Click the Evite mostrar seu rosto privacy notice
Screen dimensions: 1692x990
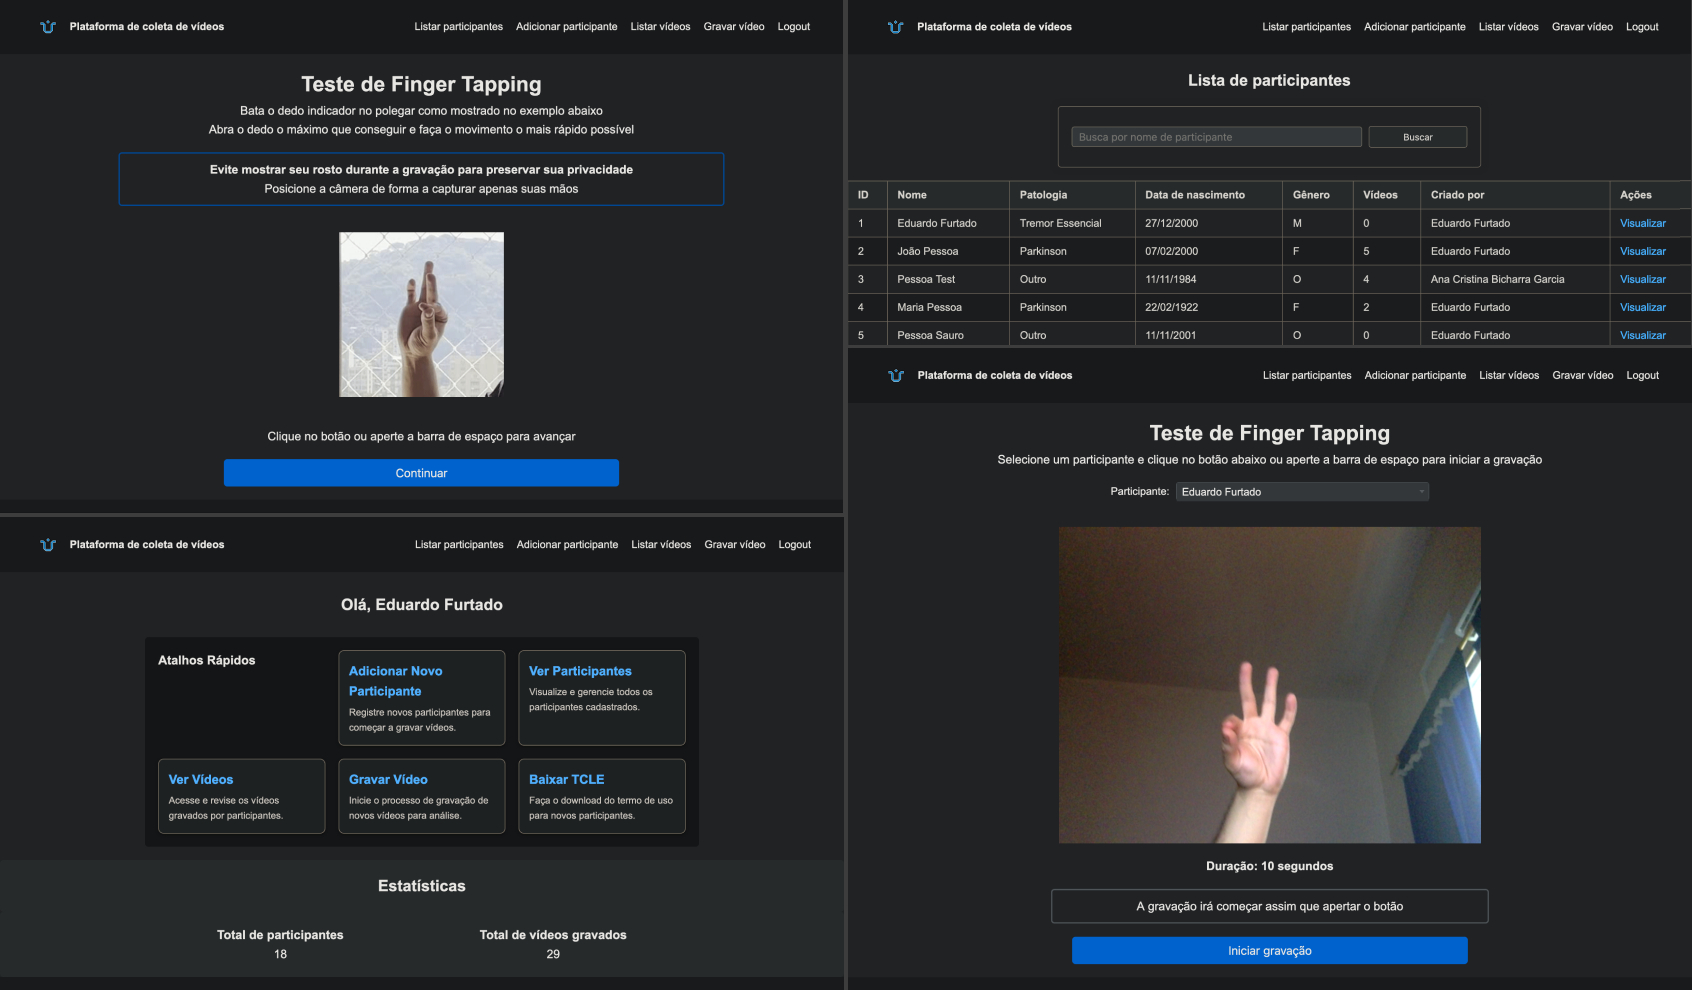(421, 179)
